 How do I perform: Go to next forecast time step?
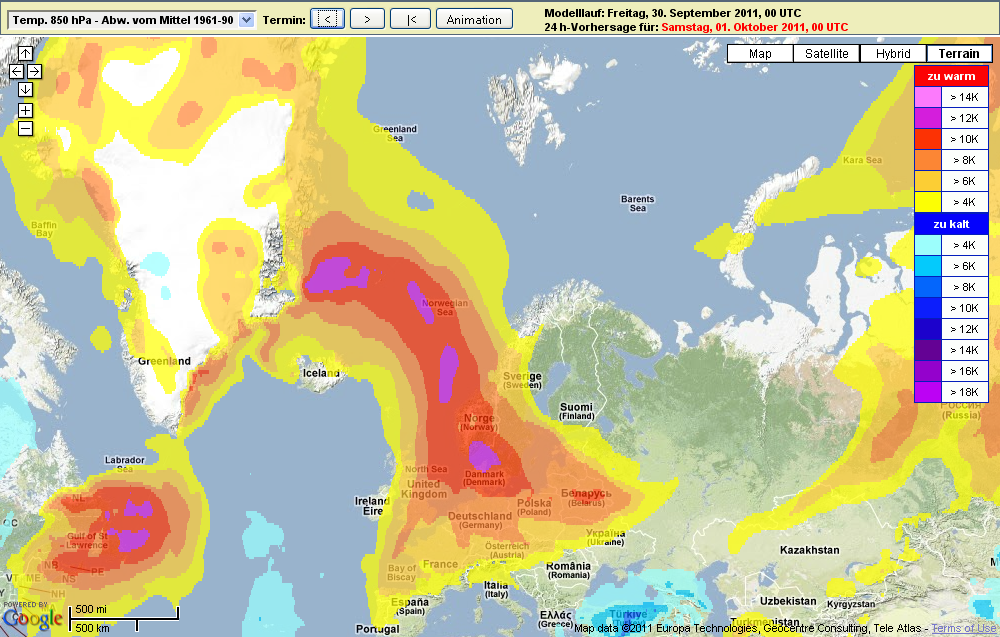[367, 19]
